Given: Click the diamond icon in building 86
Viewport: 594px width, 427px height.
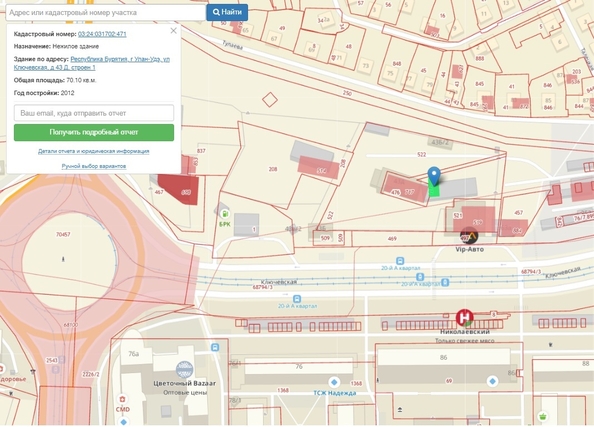Looking at the screenshot, I should click(492, 381).
